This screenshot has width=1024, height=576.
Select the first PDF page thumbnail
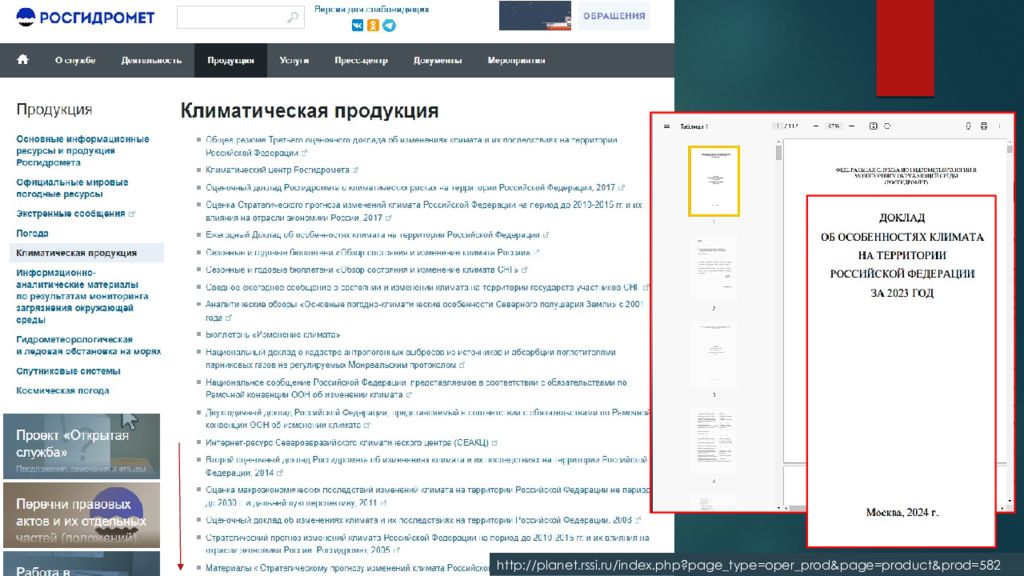pos(714,181)
